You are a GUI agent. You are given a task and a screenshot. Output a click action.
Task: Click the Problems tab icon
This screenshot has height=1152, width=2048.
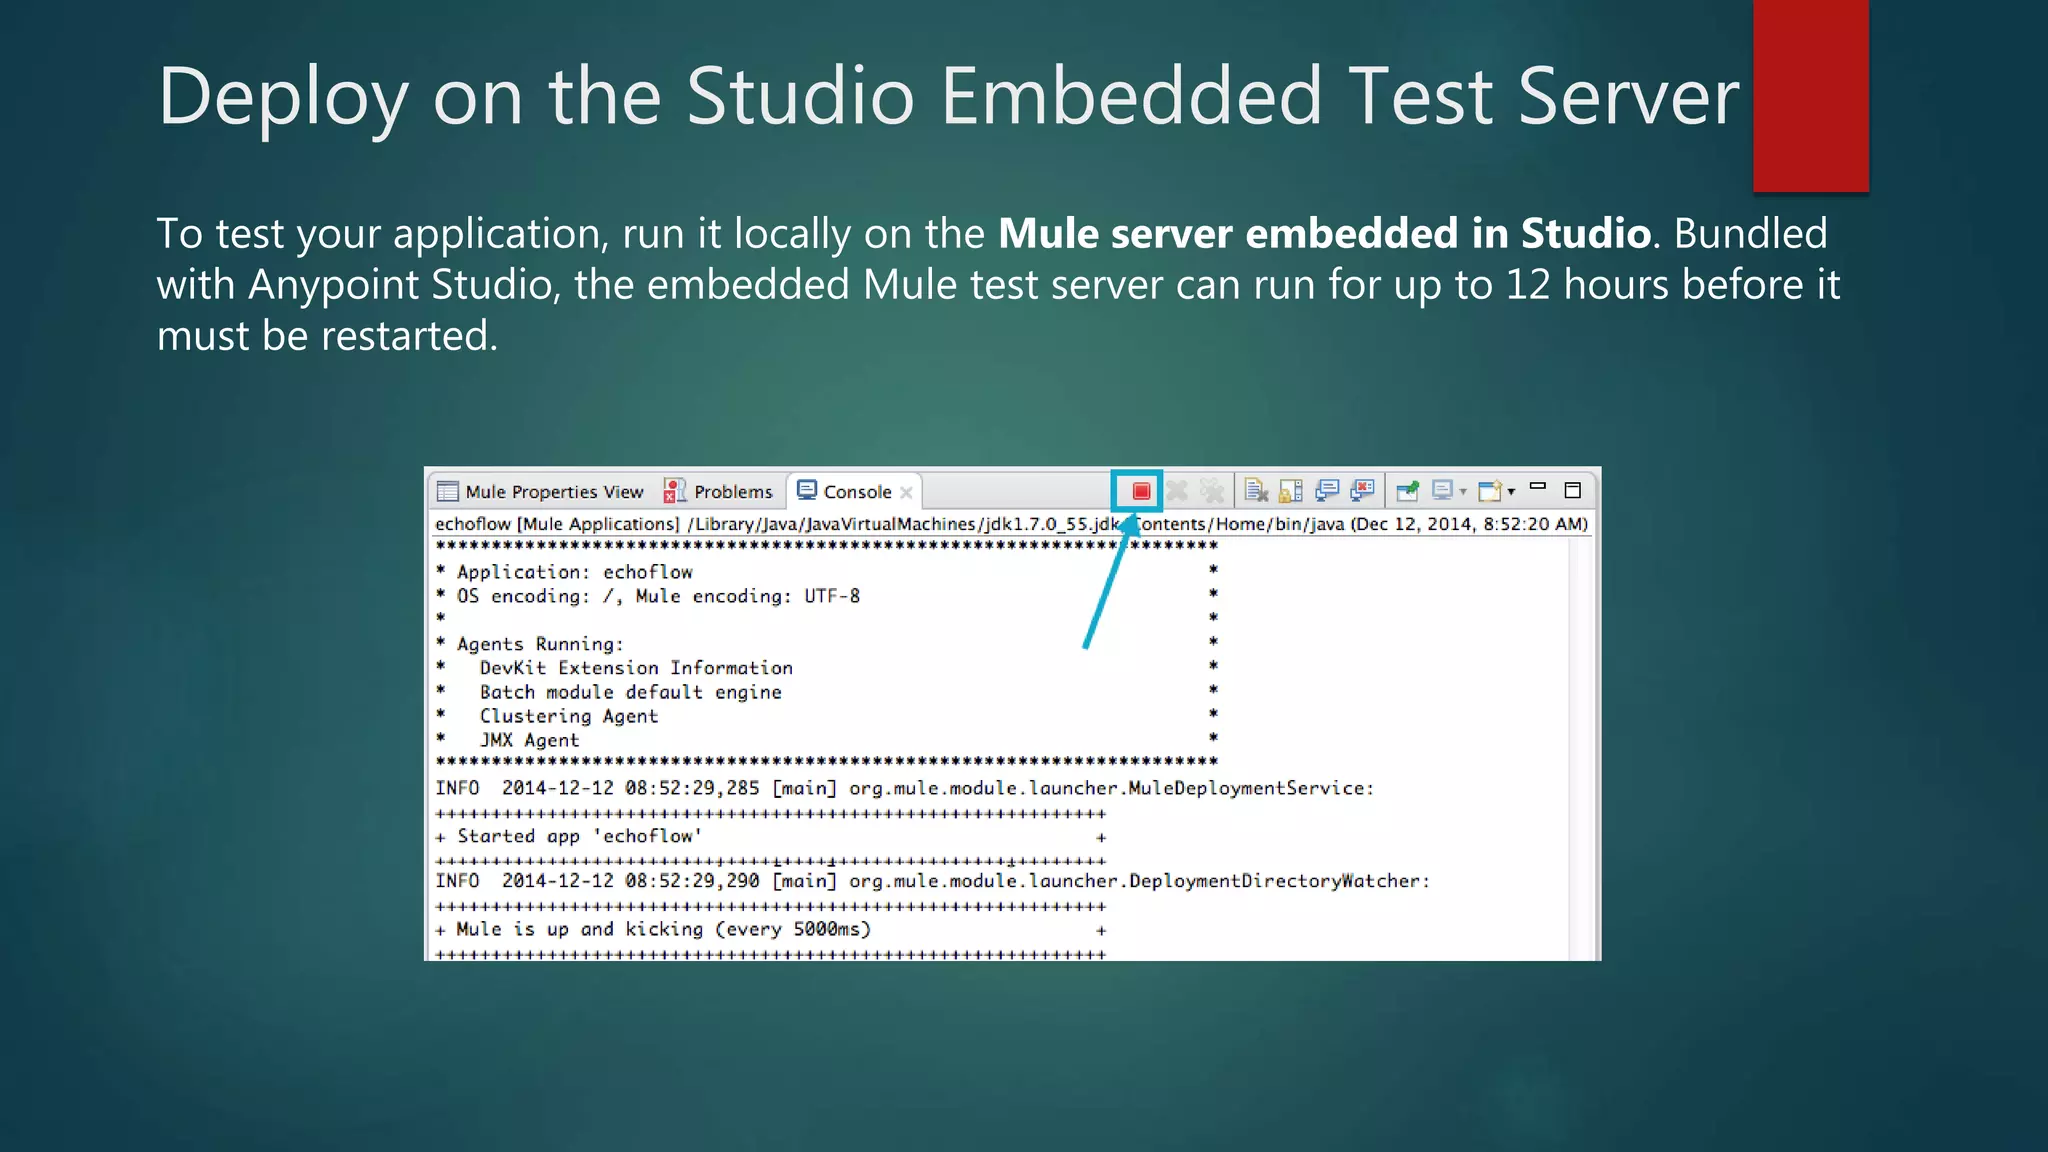pyautogui.click(x=675, y=491)
